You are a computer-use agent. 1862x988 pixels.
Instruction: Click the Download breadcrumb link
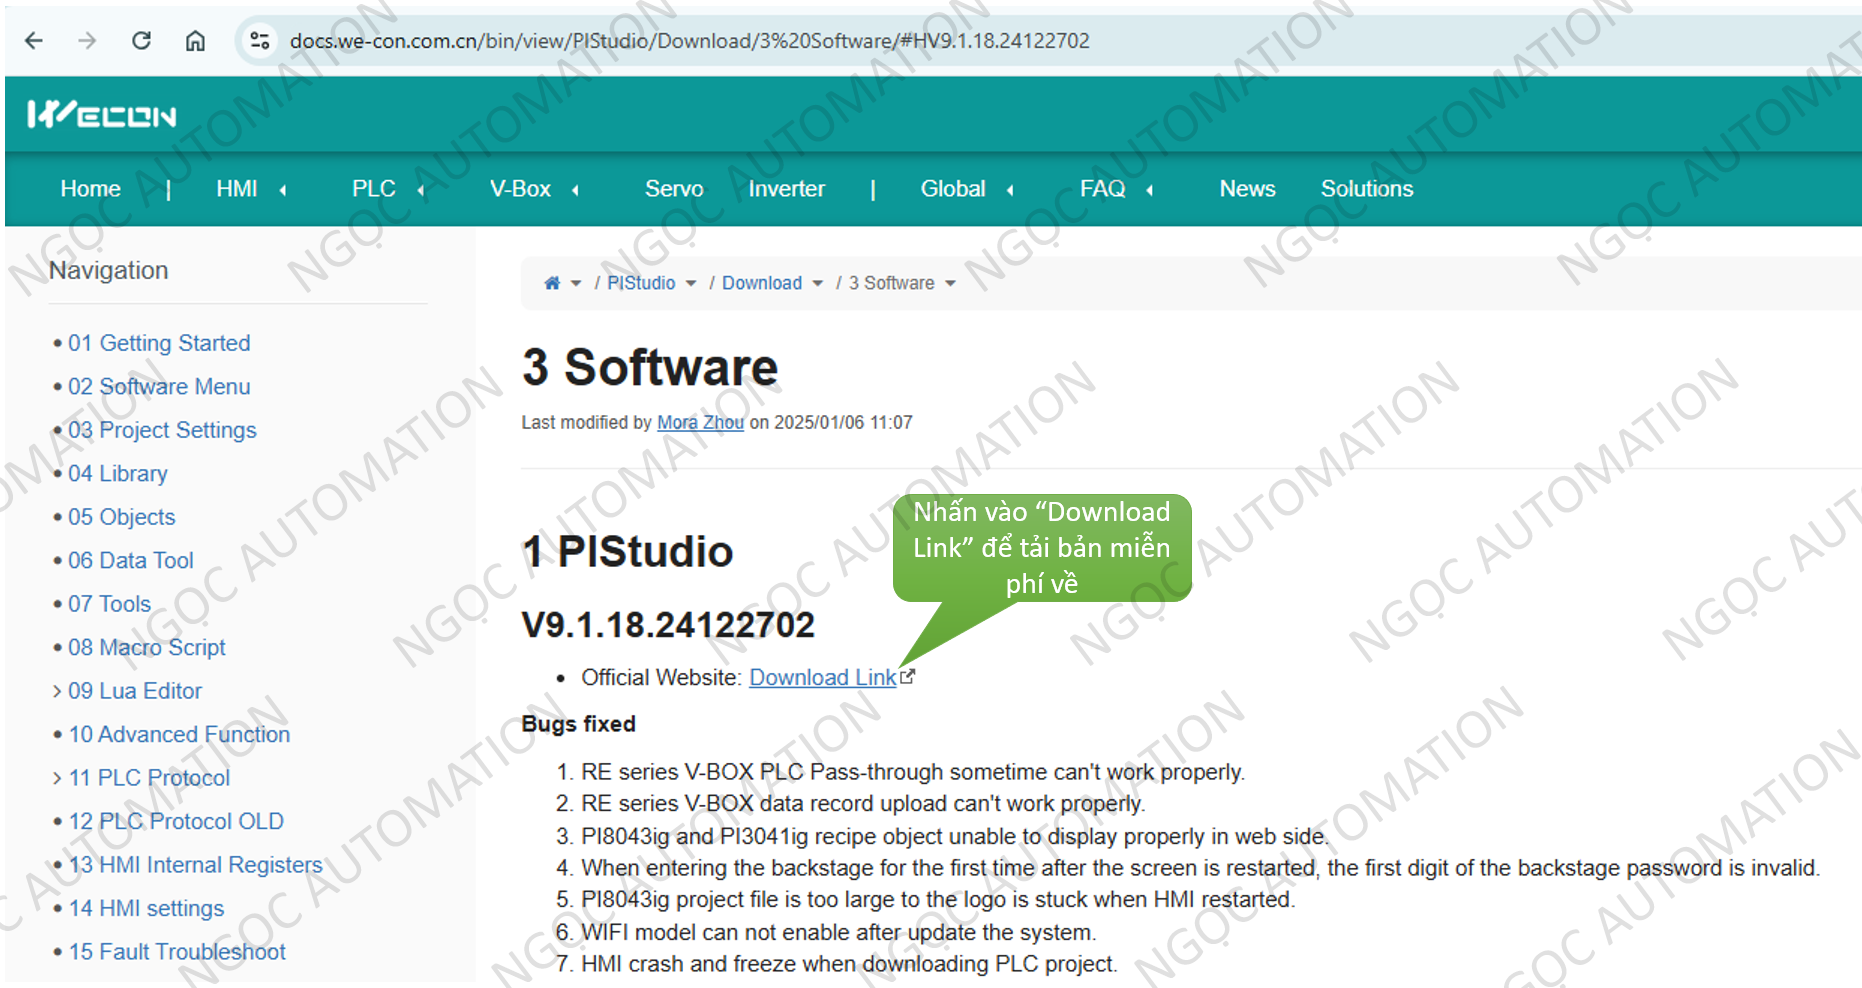[762, 283]
